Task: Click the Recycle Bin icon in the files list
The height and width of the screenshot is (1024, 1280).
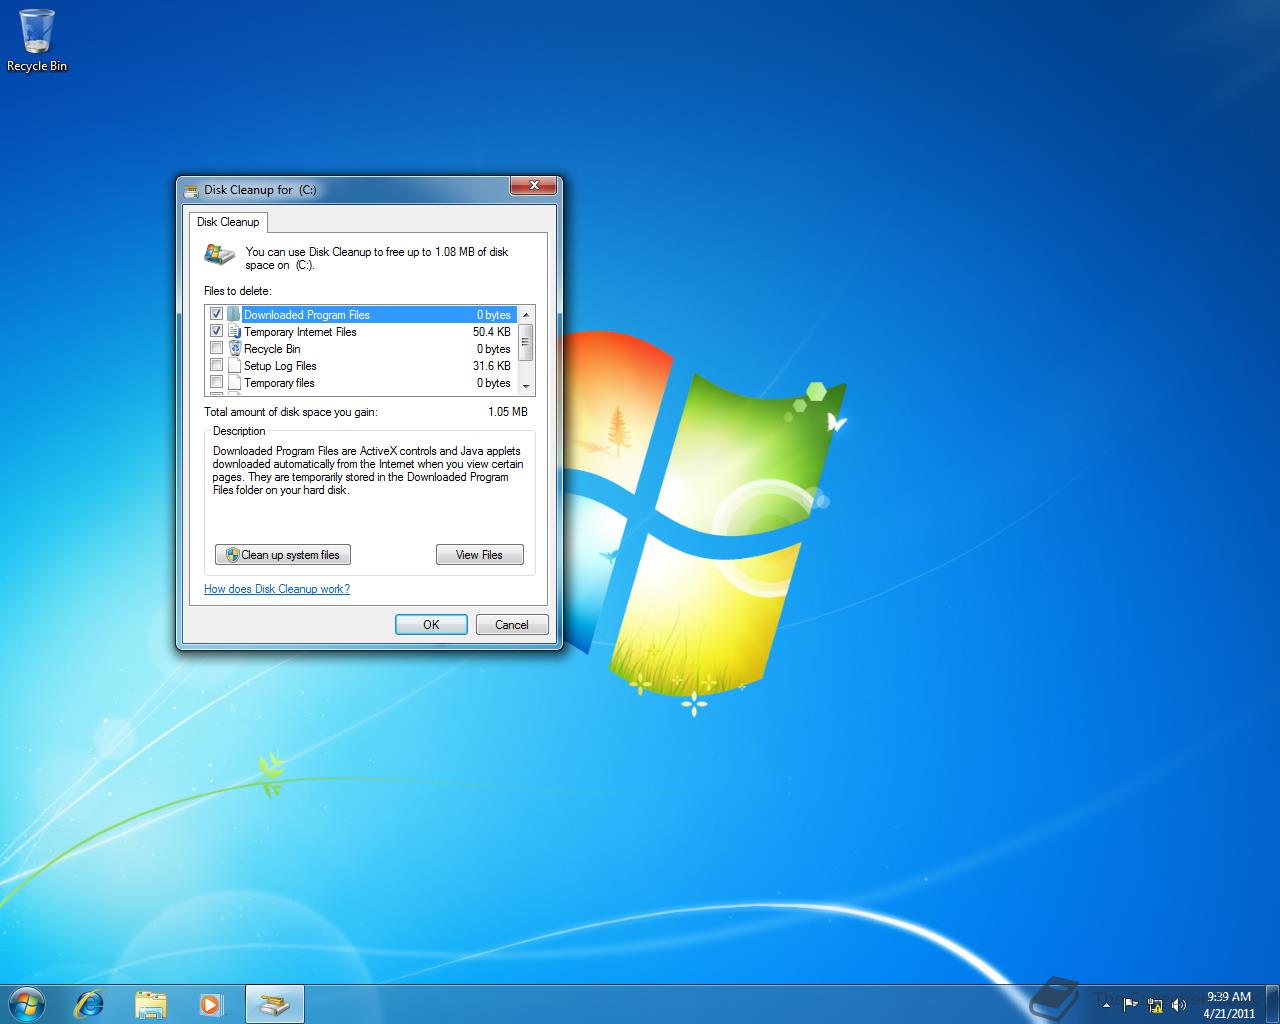Action: 234,348
